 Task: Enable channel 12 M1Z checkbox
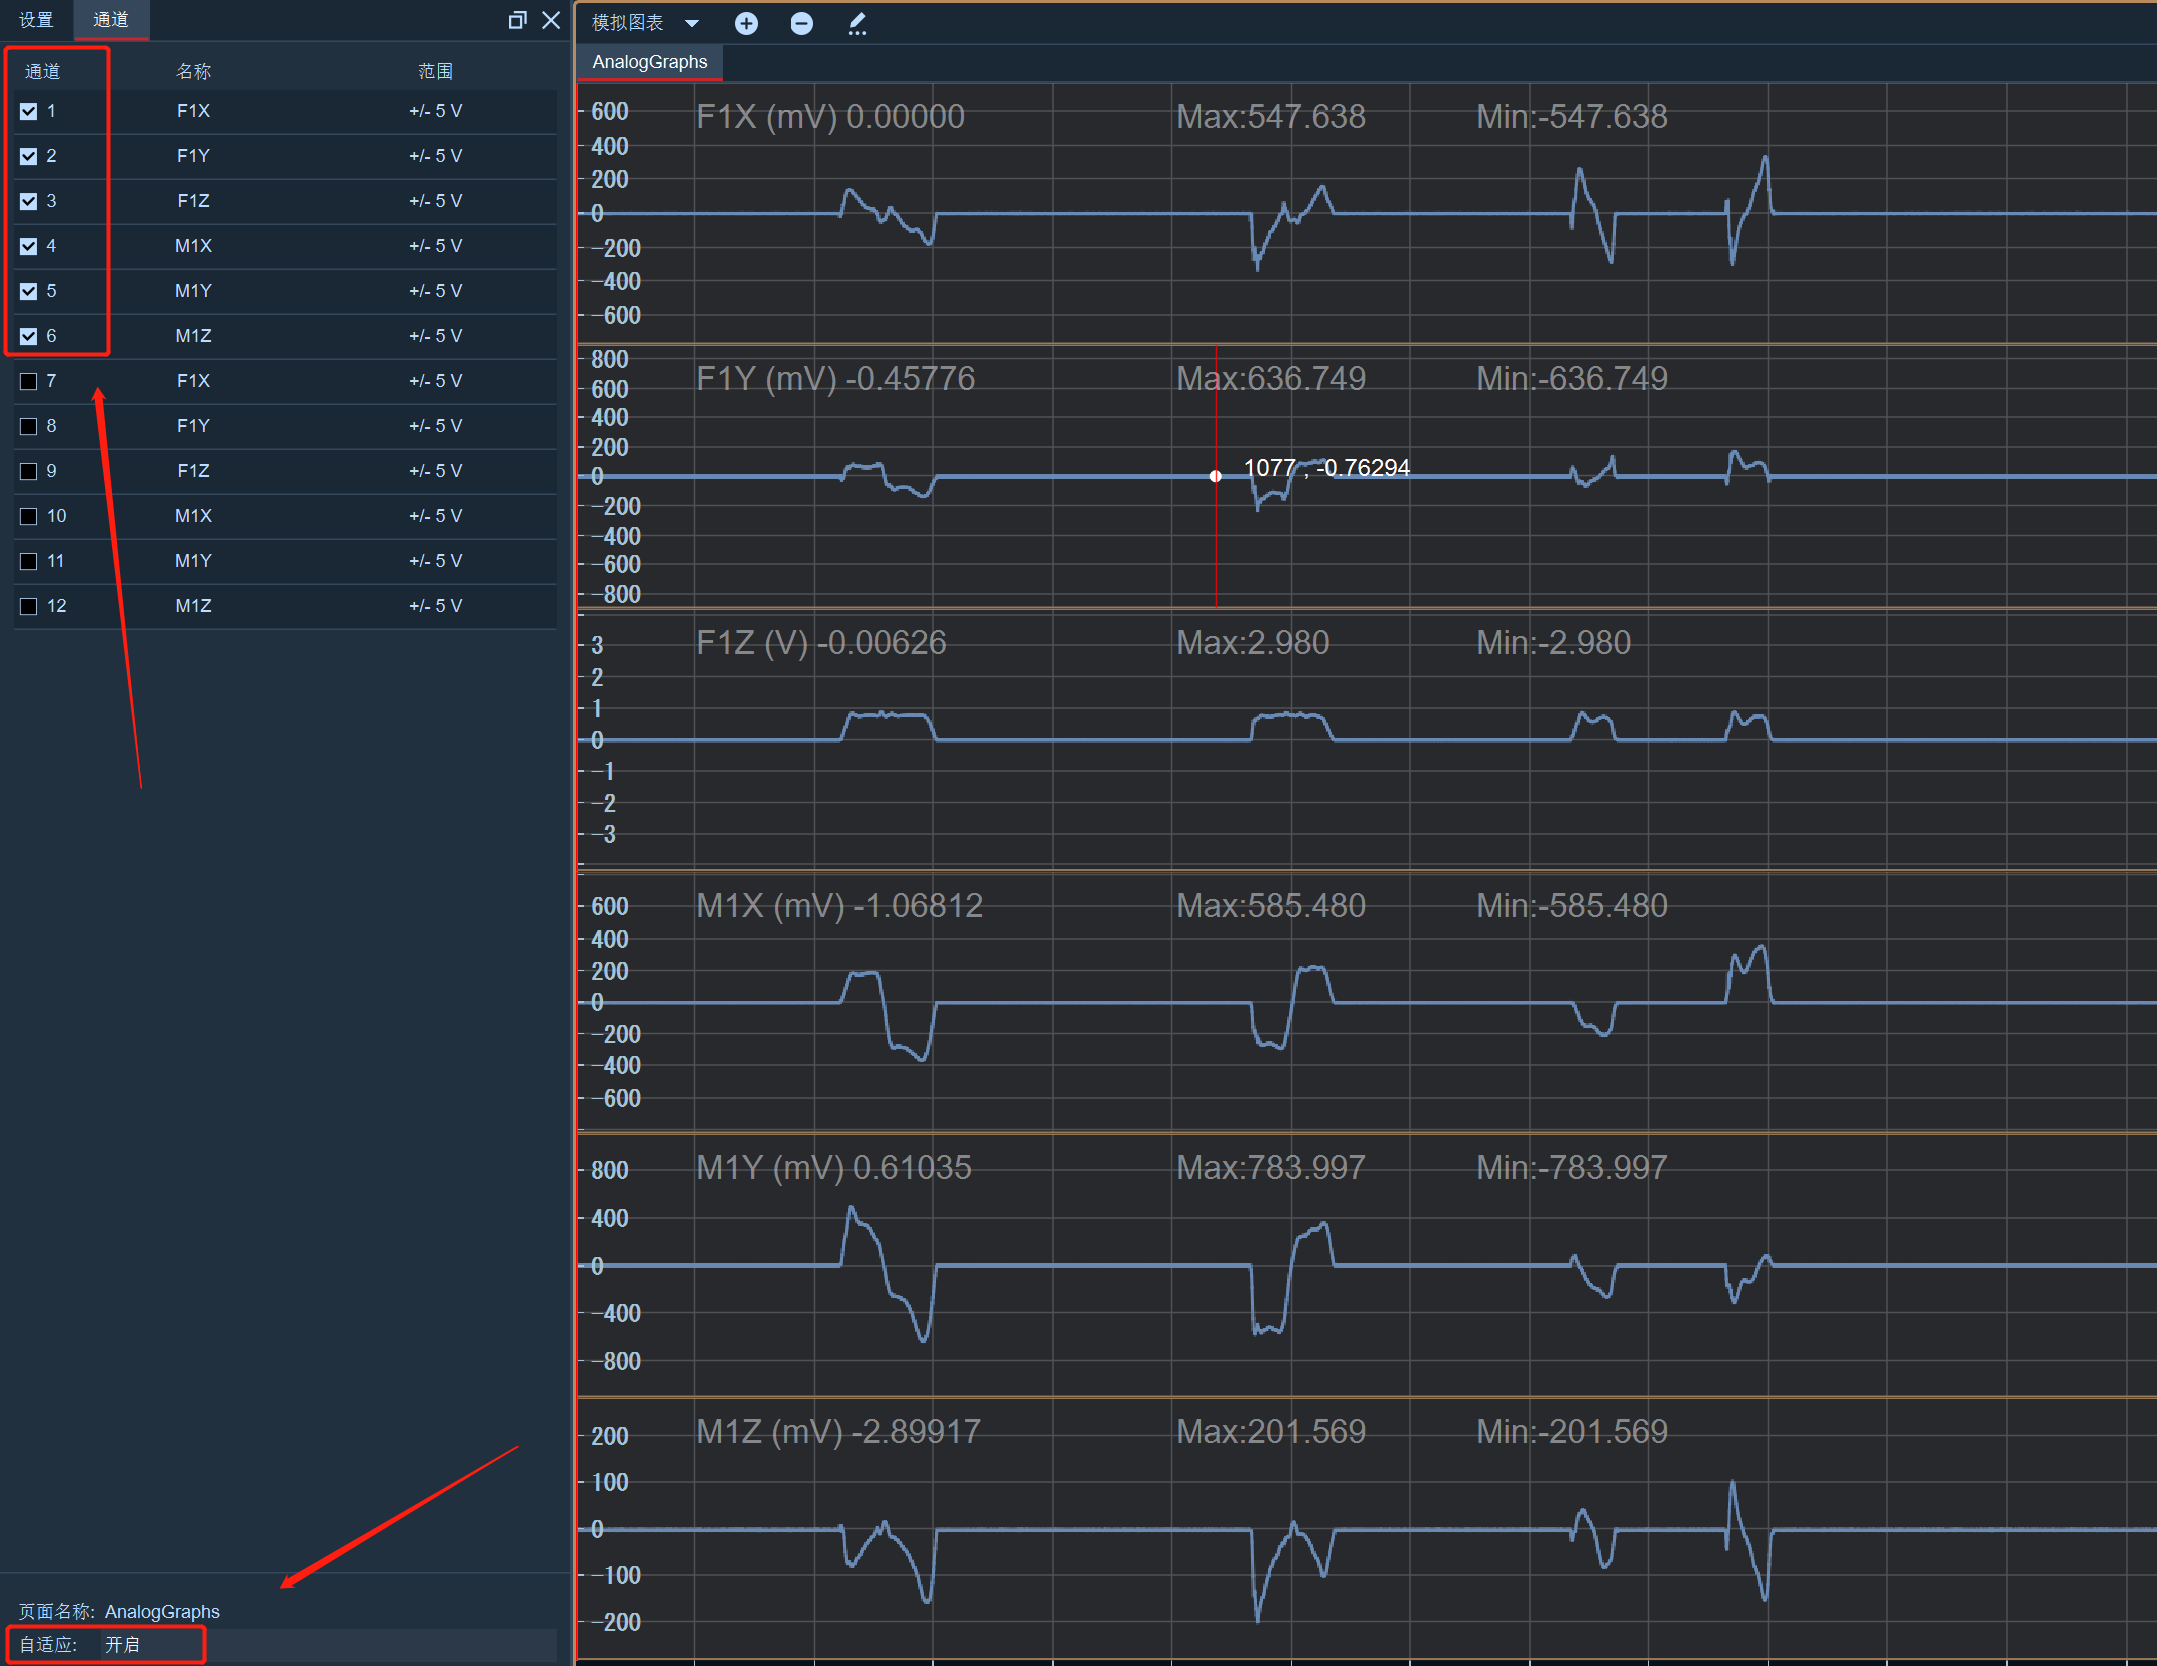point(29,606)
